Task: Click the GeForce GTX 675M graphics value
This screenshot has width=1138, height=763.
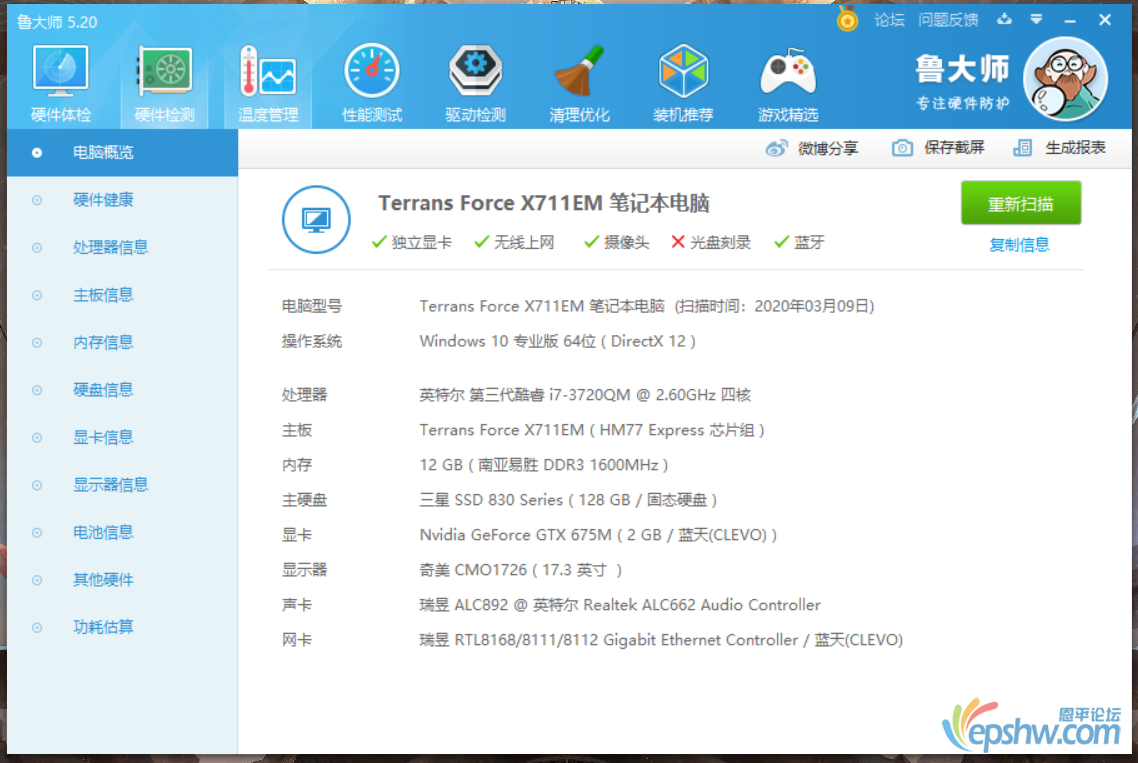Action: (x=598, y=535)
